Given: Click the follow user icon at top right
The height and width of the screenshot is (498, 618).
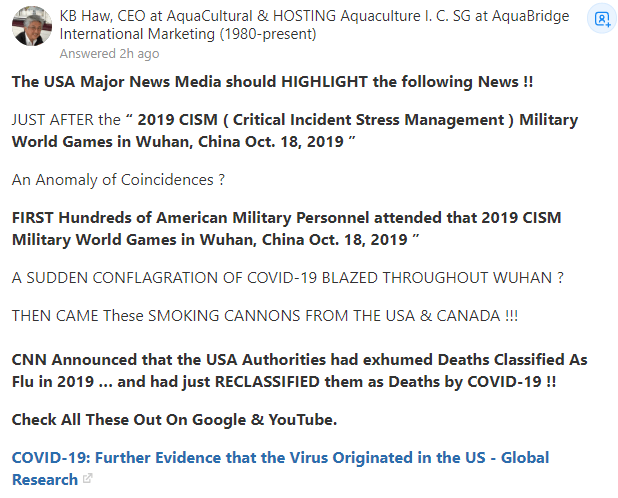Looking at the screenshot, I should pos(601,19).
